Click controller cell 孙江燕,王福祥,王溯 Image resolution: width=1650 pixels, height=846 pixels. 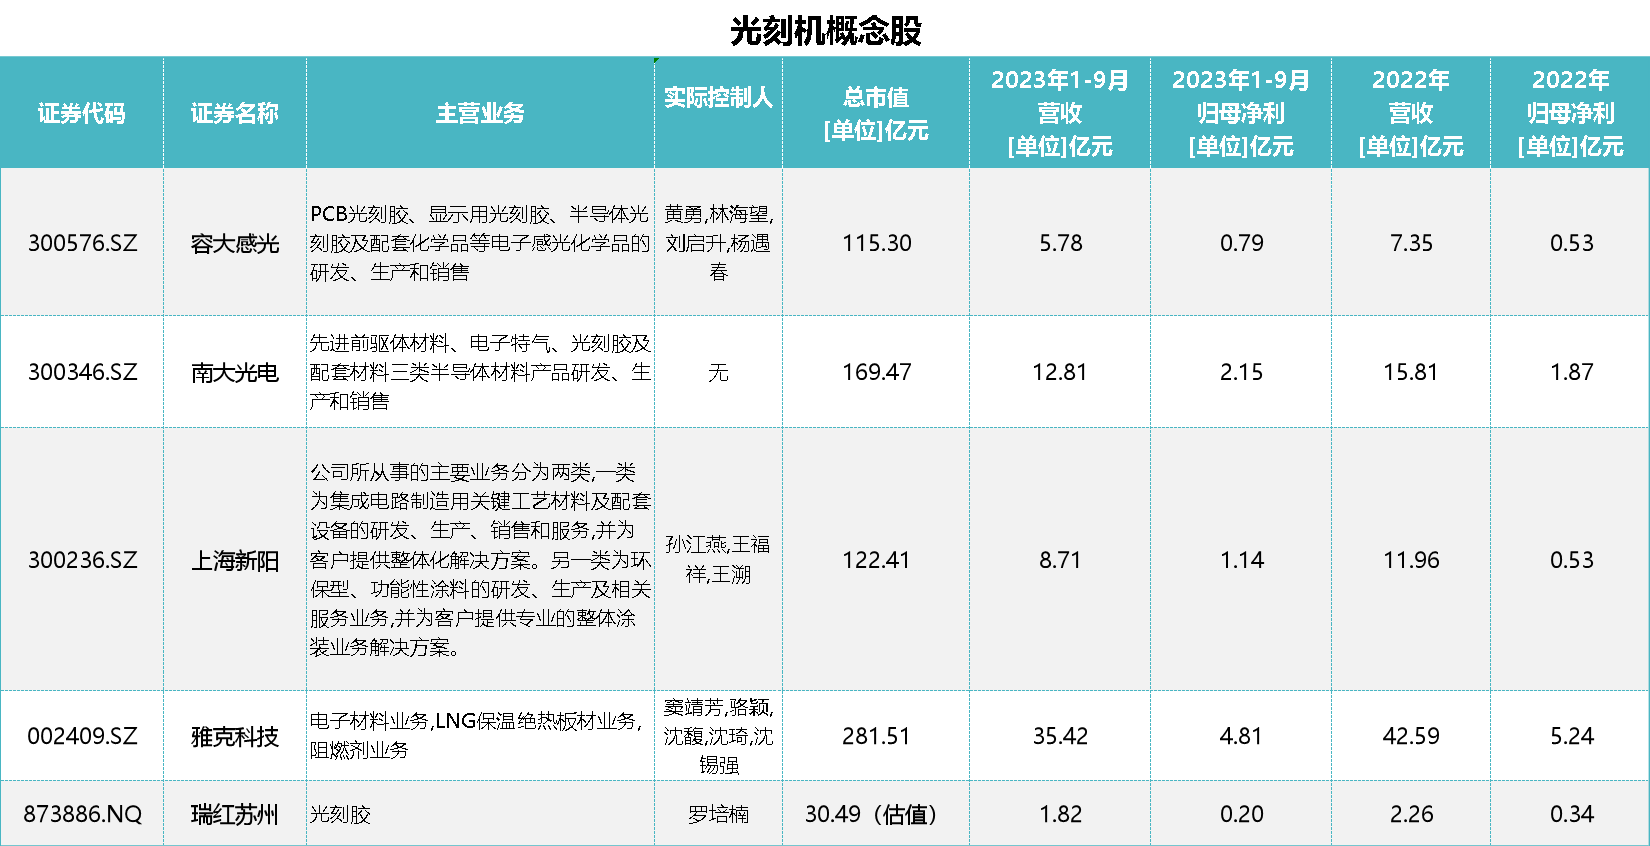(718, 559)
